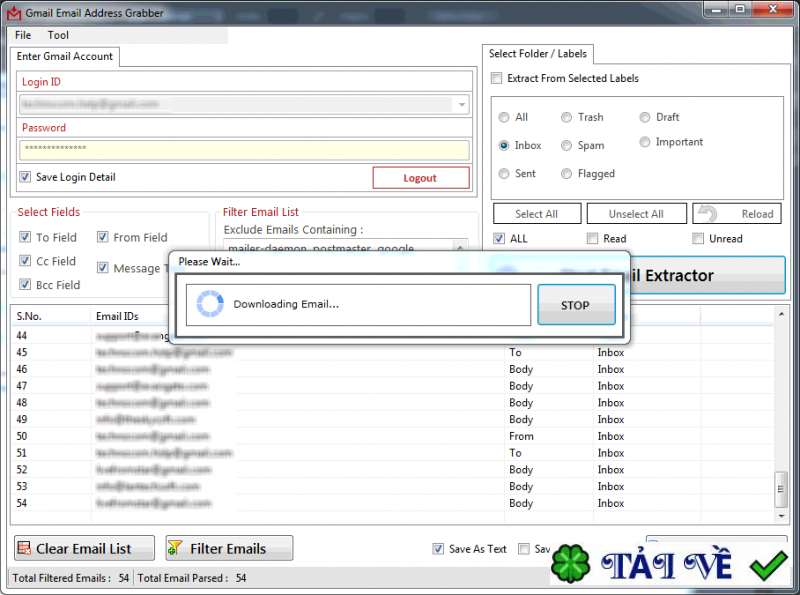This screenshot has height=595, width=800.
Task: Click the Total Filtered Emails status entry
Action: (x=71, y=578)
